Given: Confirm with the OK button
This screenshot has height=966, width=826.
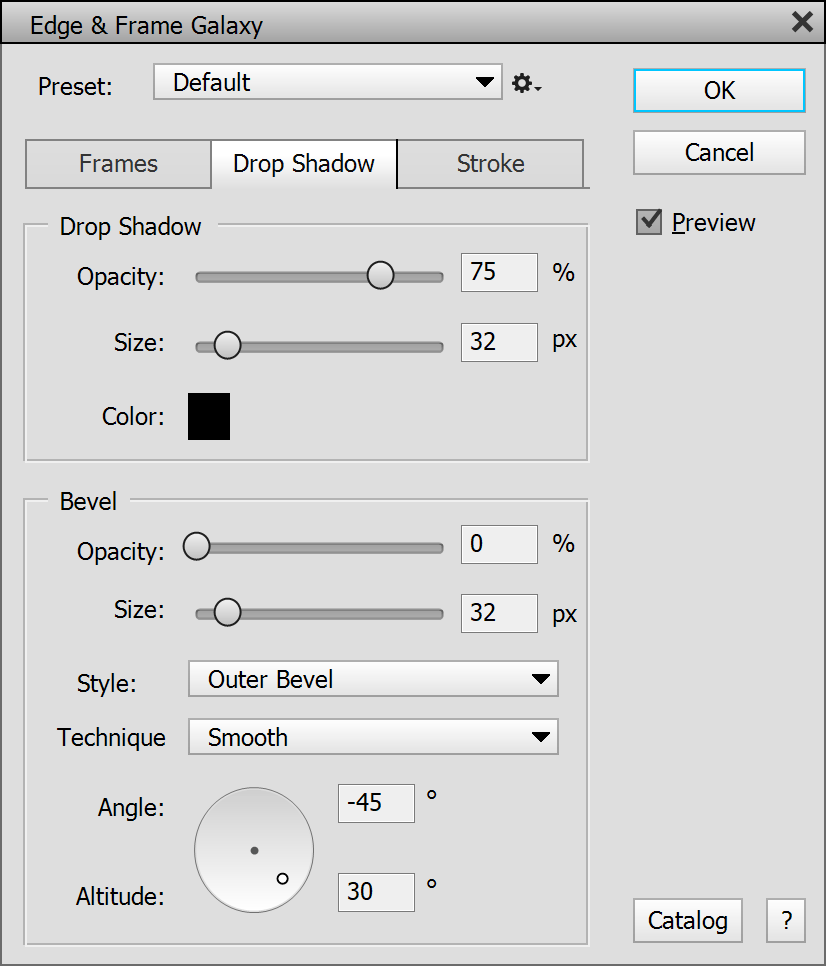Looking at the screenshot, I should pyautogui.click(x=719, y=91).
